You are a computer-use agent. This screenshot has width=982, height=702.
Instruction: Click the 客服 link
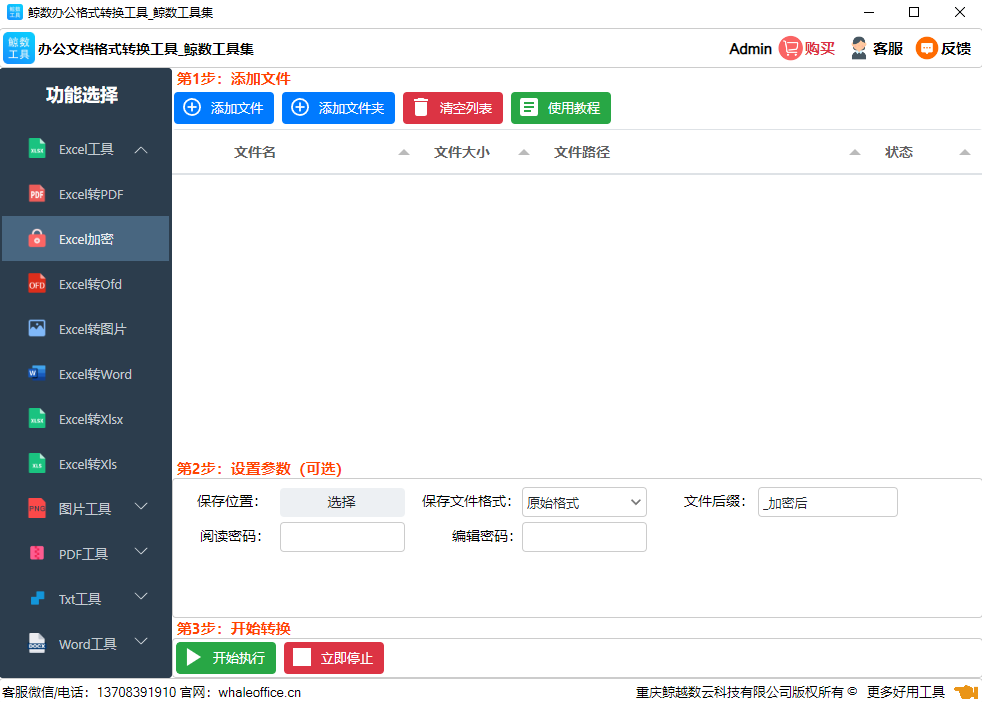[887, 48]
